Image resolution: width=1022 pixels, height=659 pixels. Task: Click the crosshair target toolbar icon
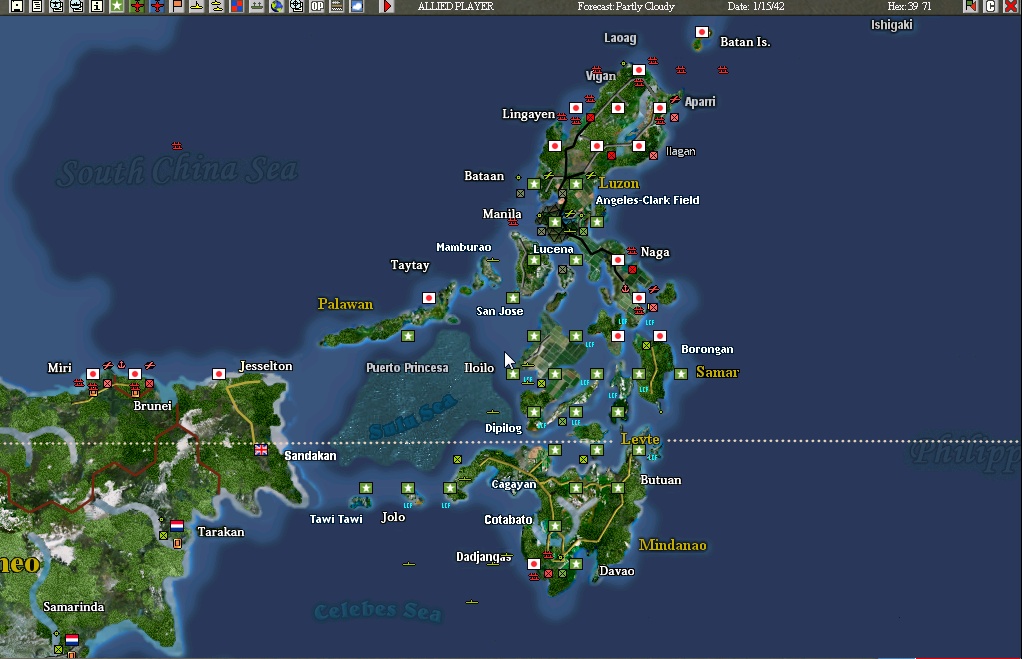[x=297, y=6]
